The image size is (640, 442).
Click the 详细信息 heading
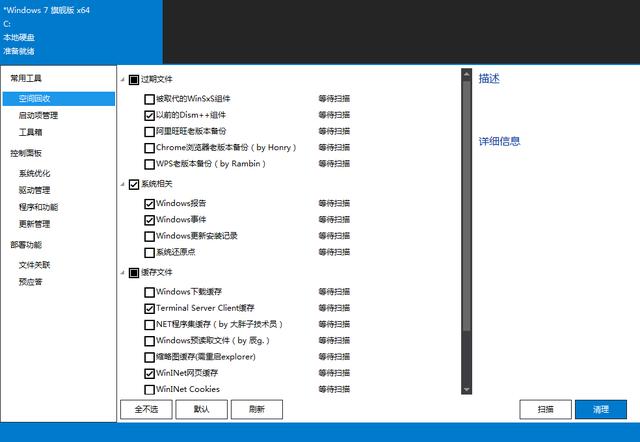(x=499, y=142)
